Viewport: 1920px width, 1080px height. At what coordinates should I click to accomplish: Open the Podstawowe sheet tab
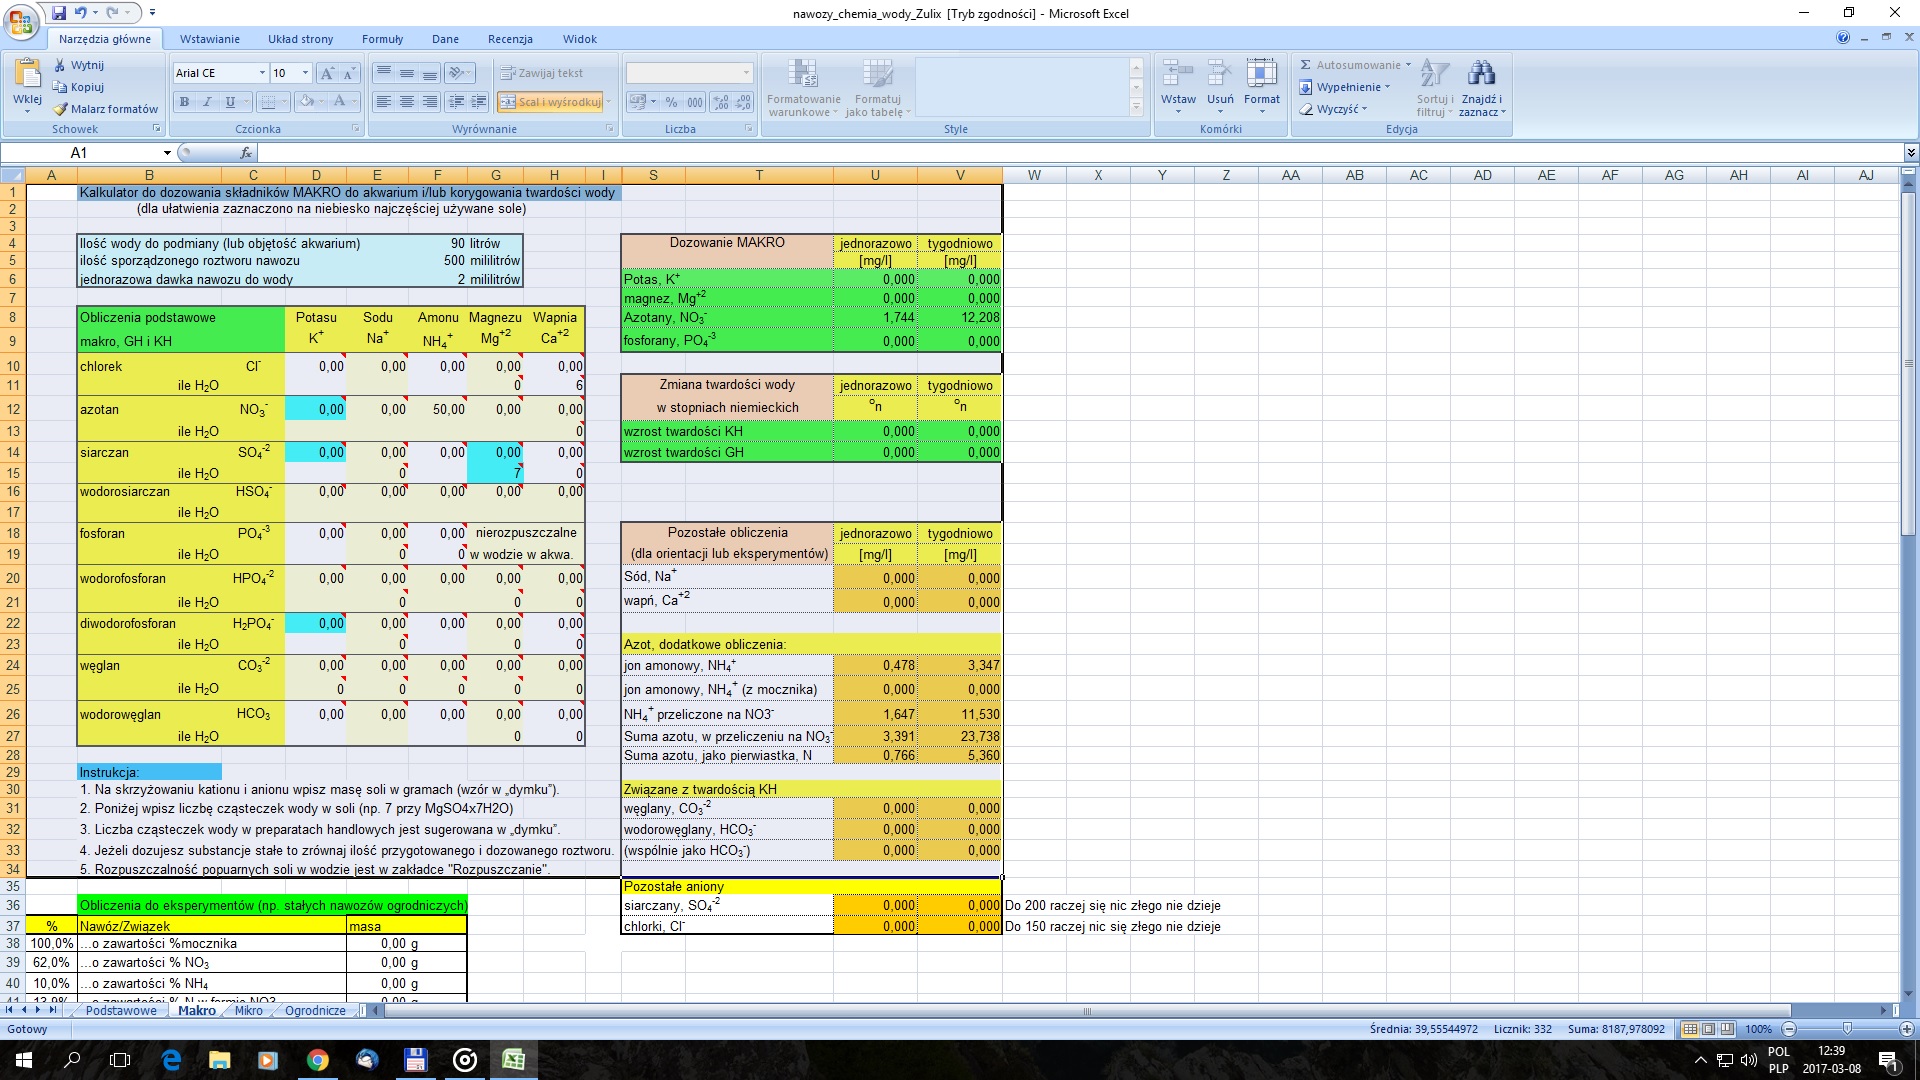pos(121,1011)
